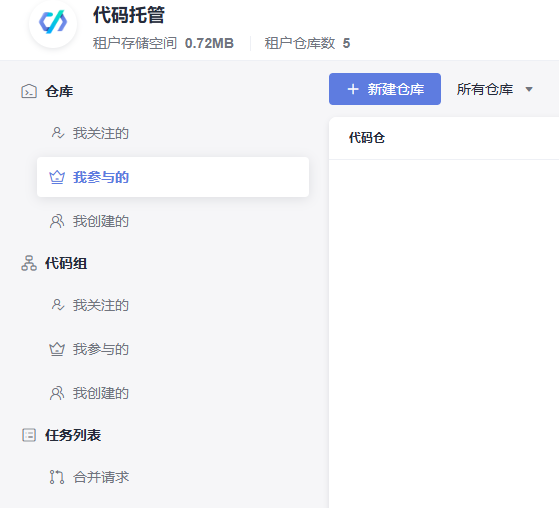Click the follow icon beside 代码组 我关注的
This screenshot has height=508, width=559.
tap(57, 305)
